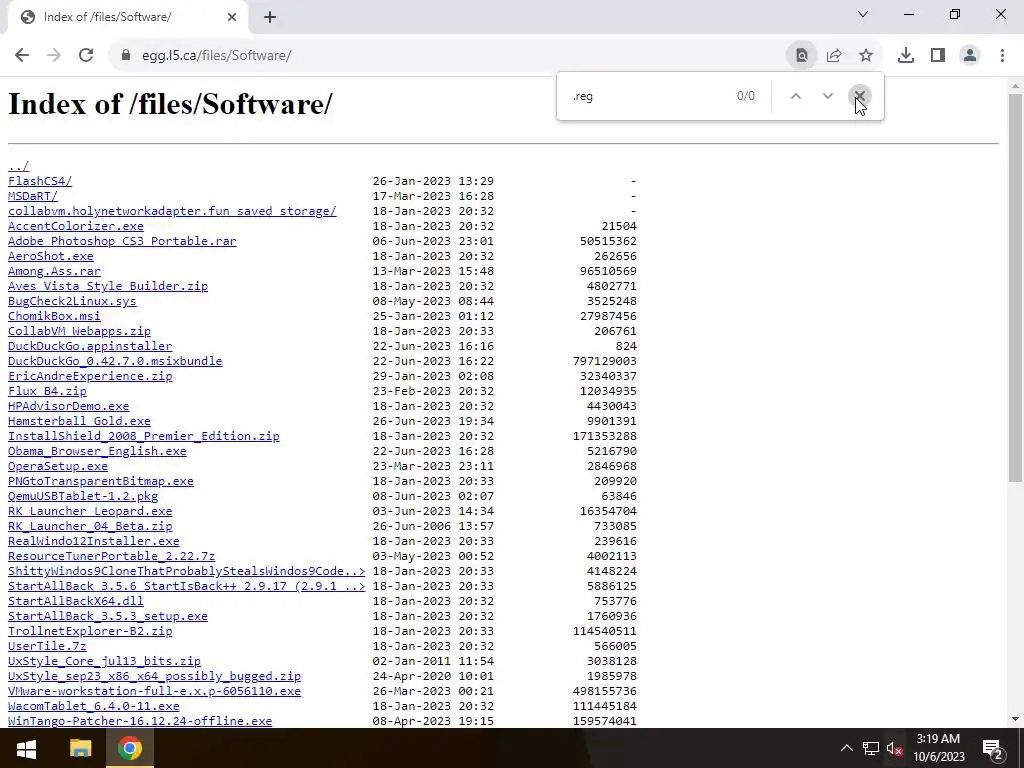Download AccentColorizer.exe
Screen dimensions: 1024x768
coord(76,226)
